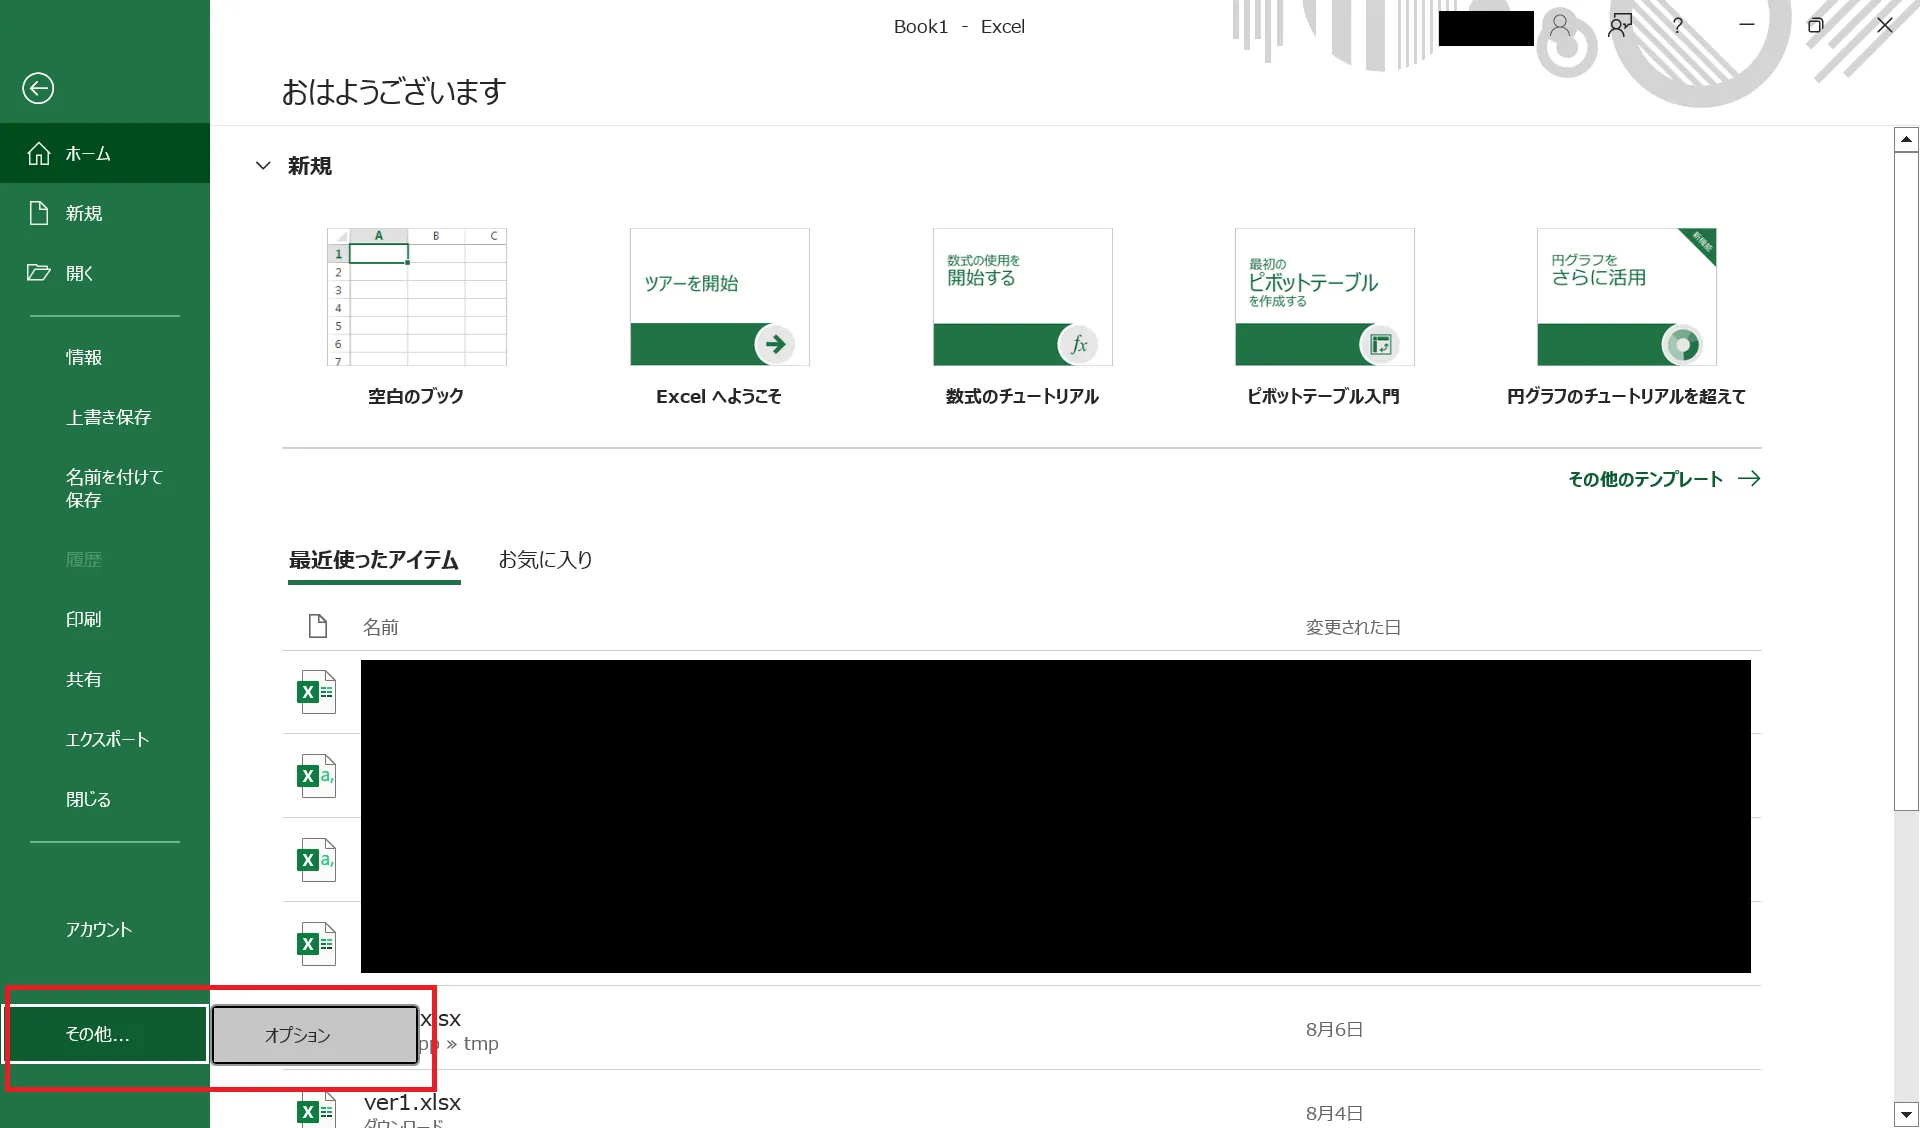Image resolution: width=1920 pixels, height=1128 pixels.
Task: Click the 名前 column header
Action: point(380,627)
